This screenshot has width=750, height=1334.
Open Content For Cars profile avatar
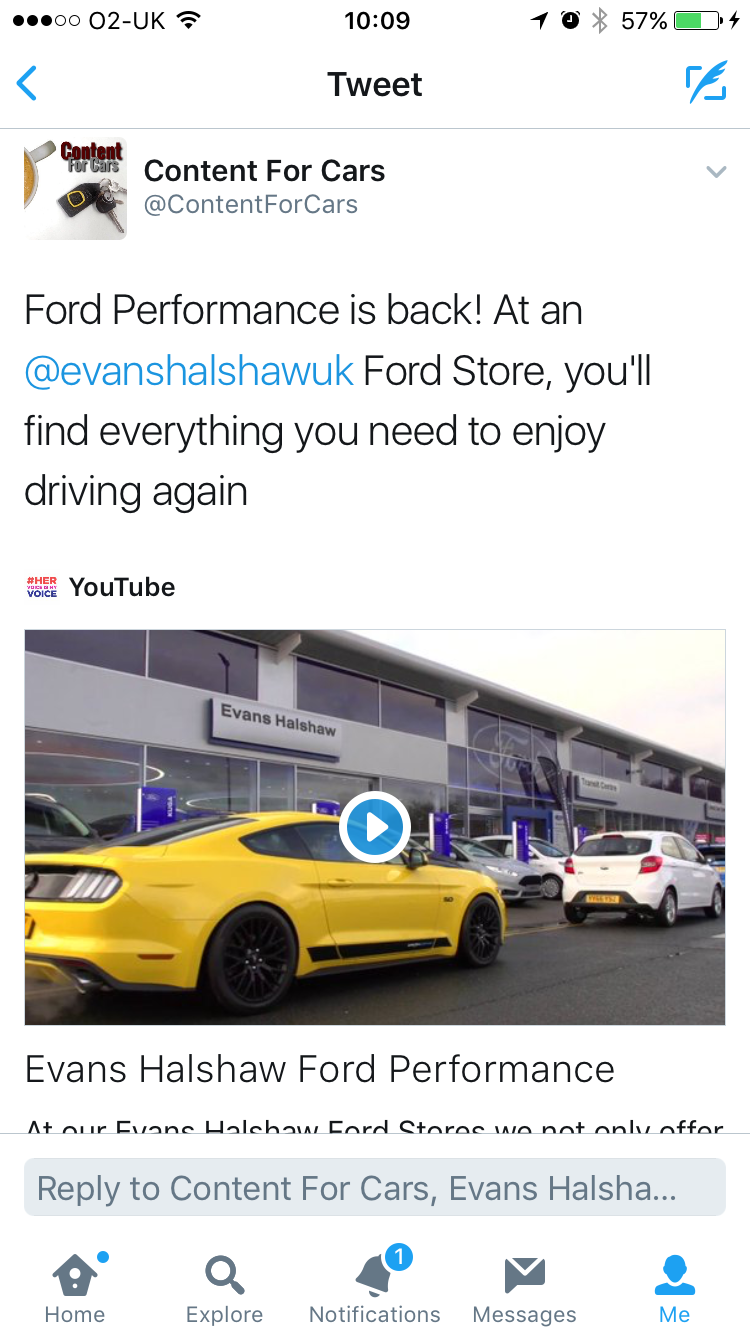(75, 188)
